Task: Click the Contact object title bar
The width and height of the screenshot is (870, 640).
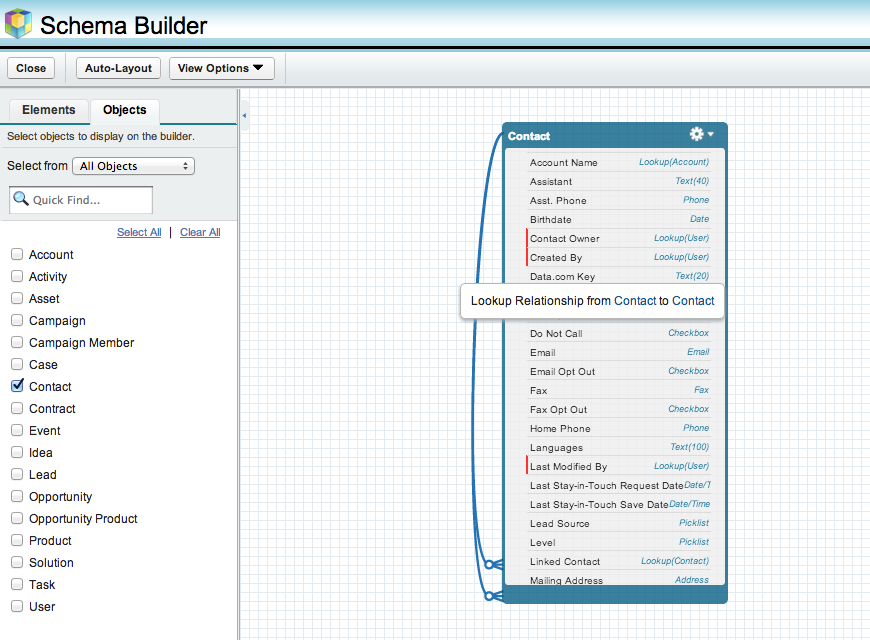Action: click(x=615, y=135)
